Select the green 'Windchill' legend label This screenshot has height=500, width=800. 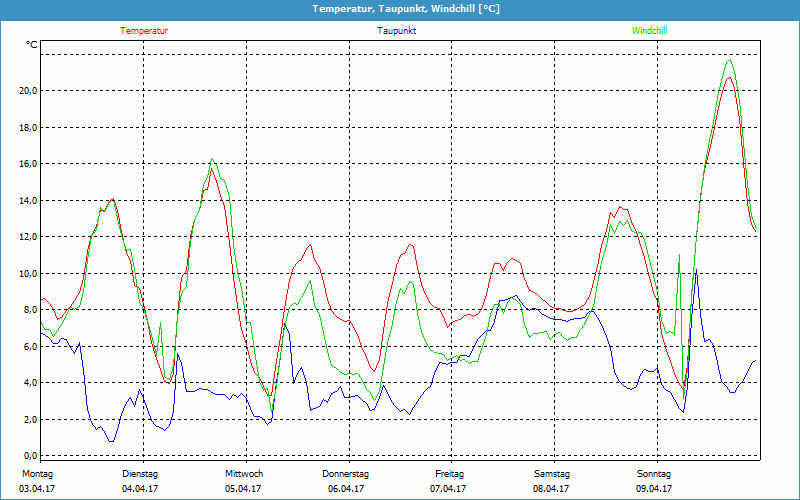click(x=649, y=31)
